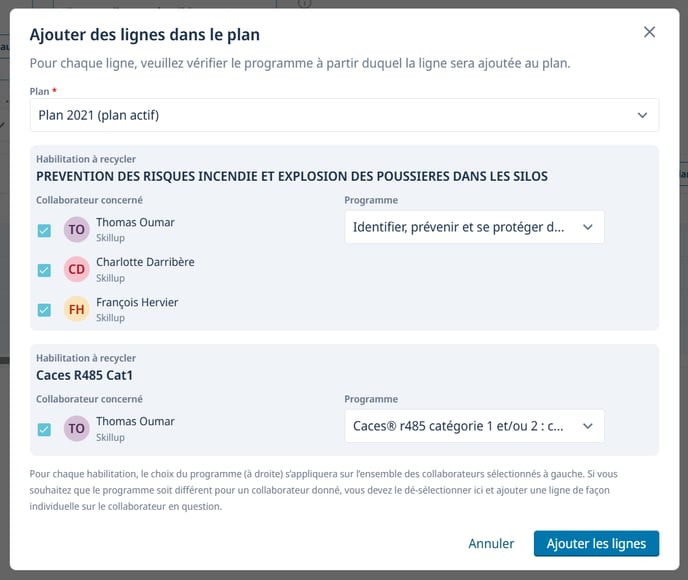Click the 'Ajouter des lignes dans le plan' heading
Image resolution: width=688 pixels, height=580 pixels.
pos(145,35)
